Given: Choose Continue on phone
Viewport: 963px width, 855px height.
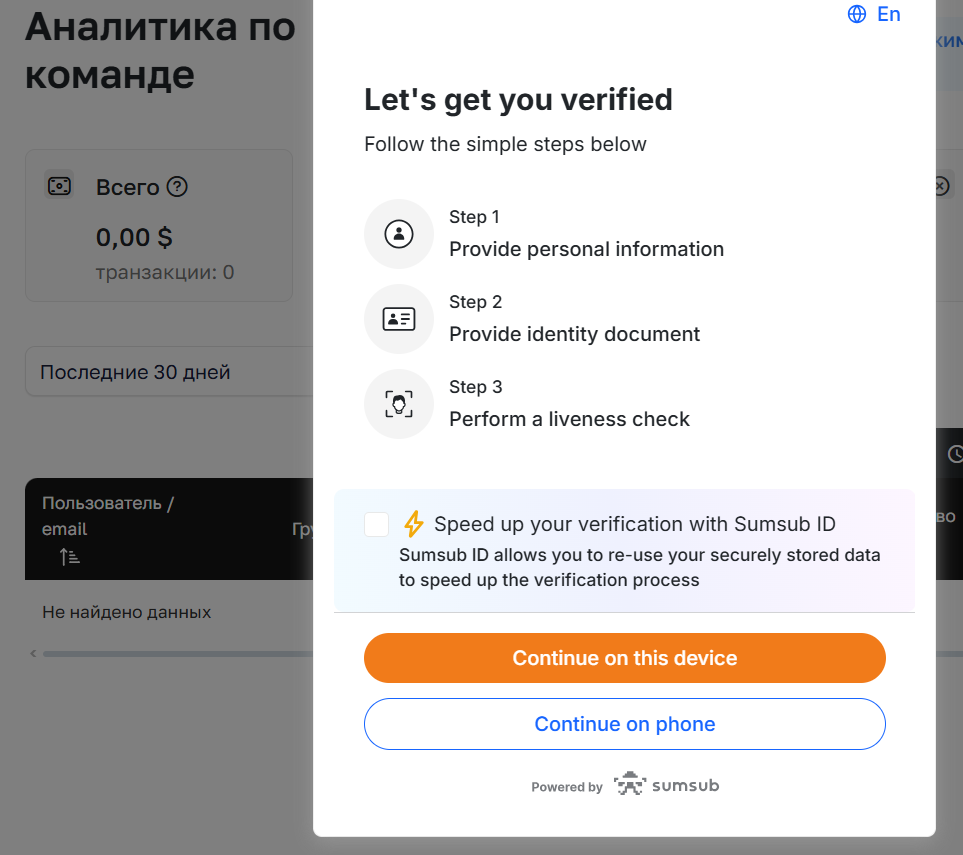Looking at the screenshot, I should (x=625, y=724).
